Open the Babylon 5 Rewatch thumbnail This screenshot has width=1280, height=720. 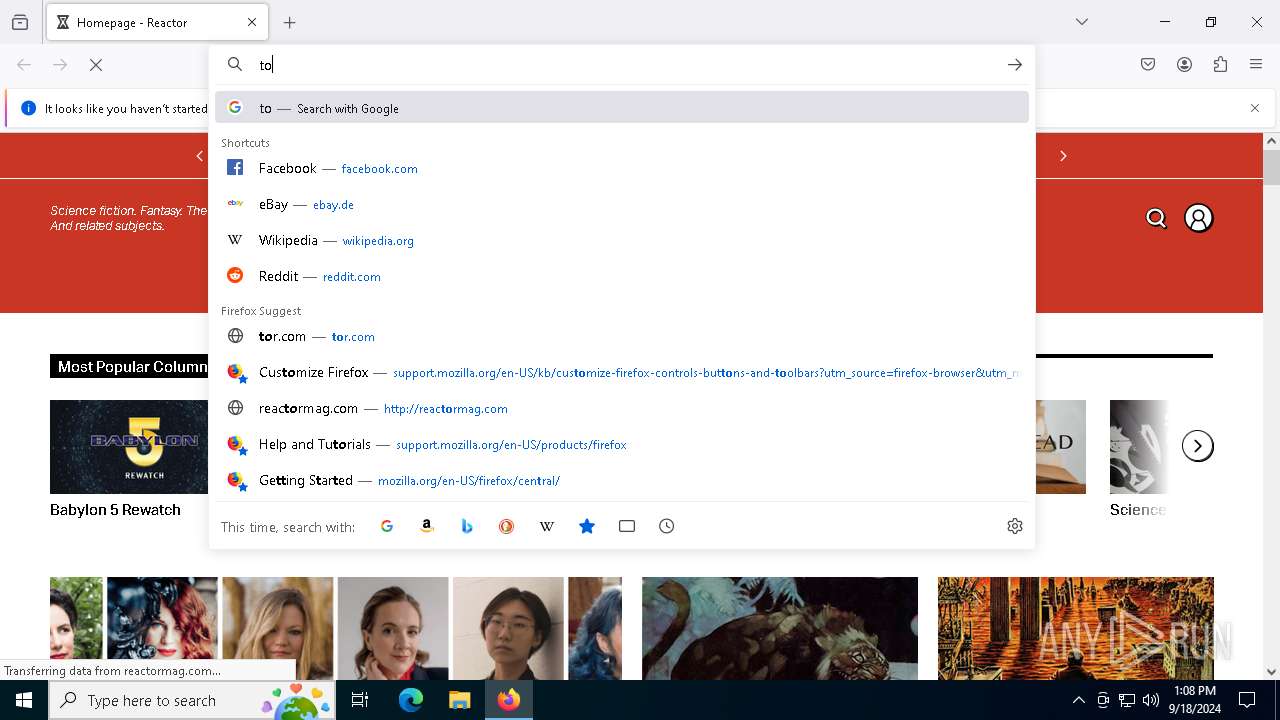point(129,447)
